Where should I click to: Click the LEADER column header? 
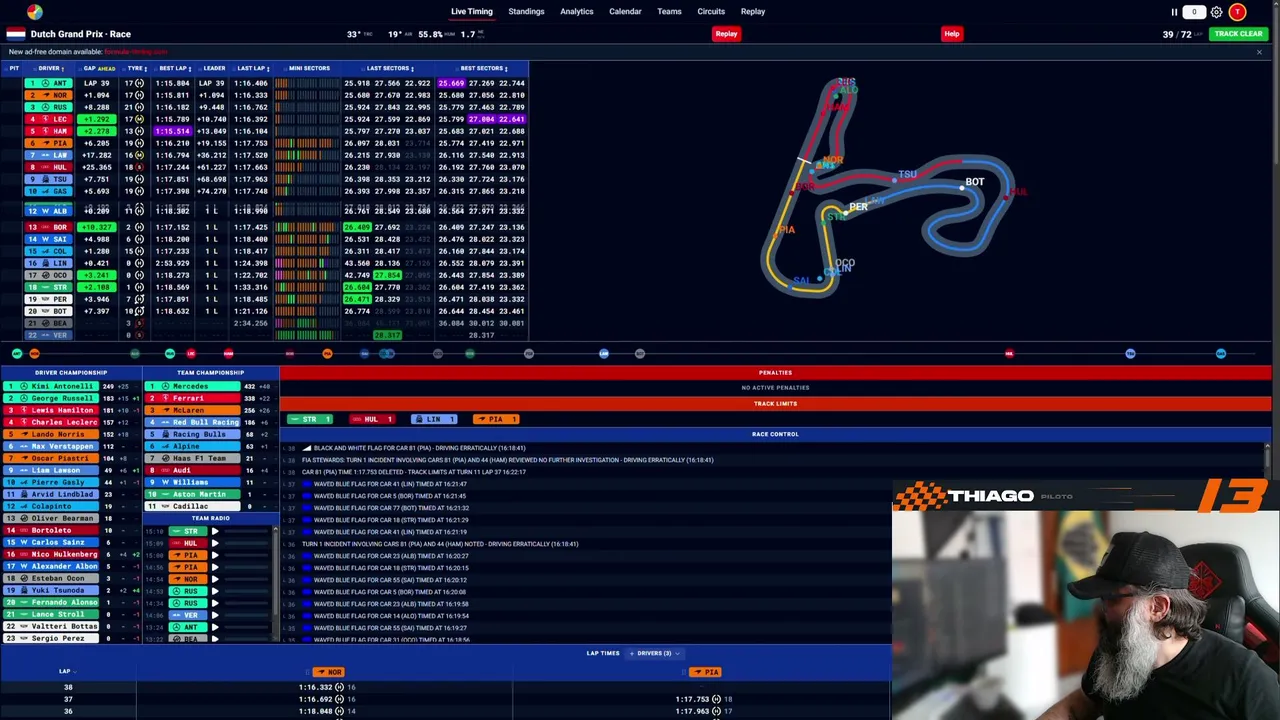(214, 68)
